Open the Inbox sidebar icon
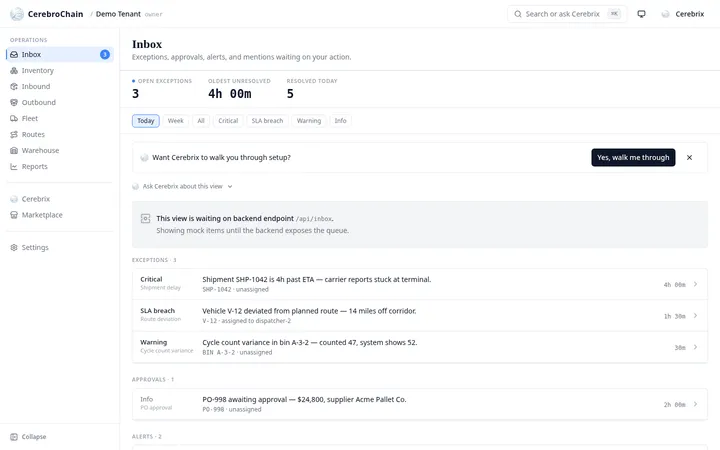Viewport: 720px width, 450px height. (x=14, y=54)
